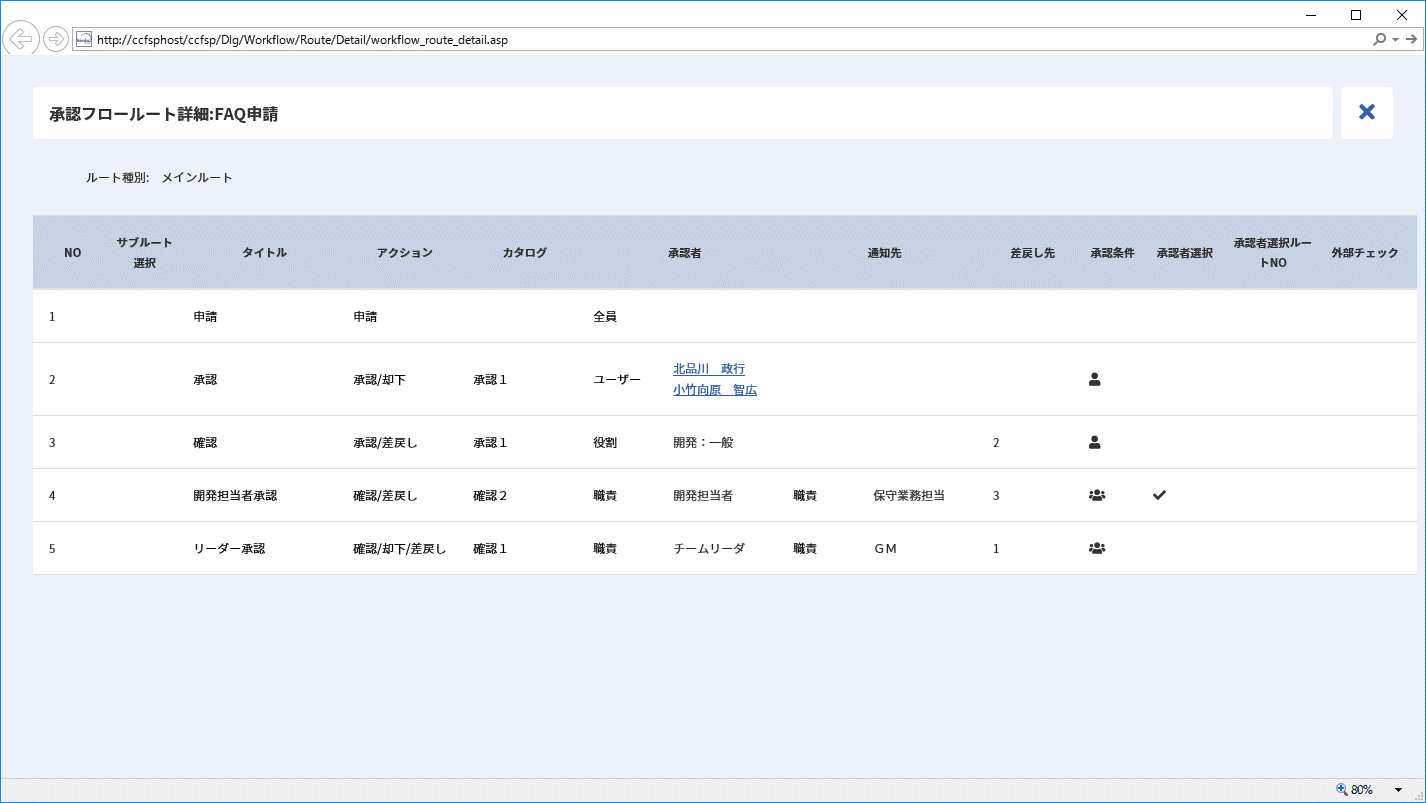This screenshot has width=1426, height=803.
Task: Click the 開発担当者承認 title cell
Action: 235,495
